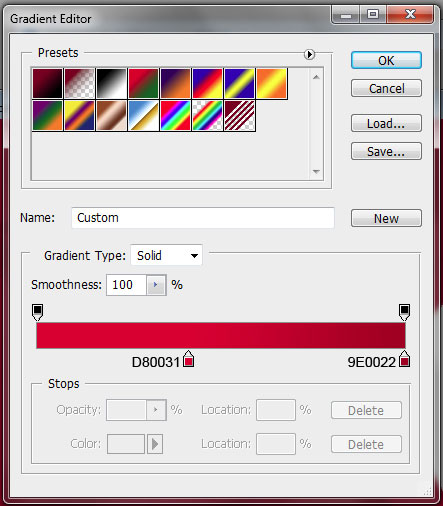The width and height of the screenshot is (443, 506).
Task: Choose the copper gradient preset
Action: pos(111,115)
